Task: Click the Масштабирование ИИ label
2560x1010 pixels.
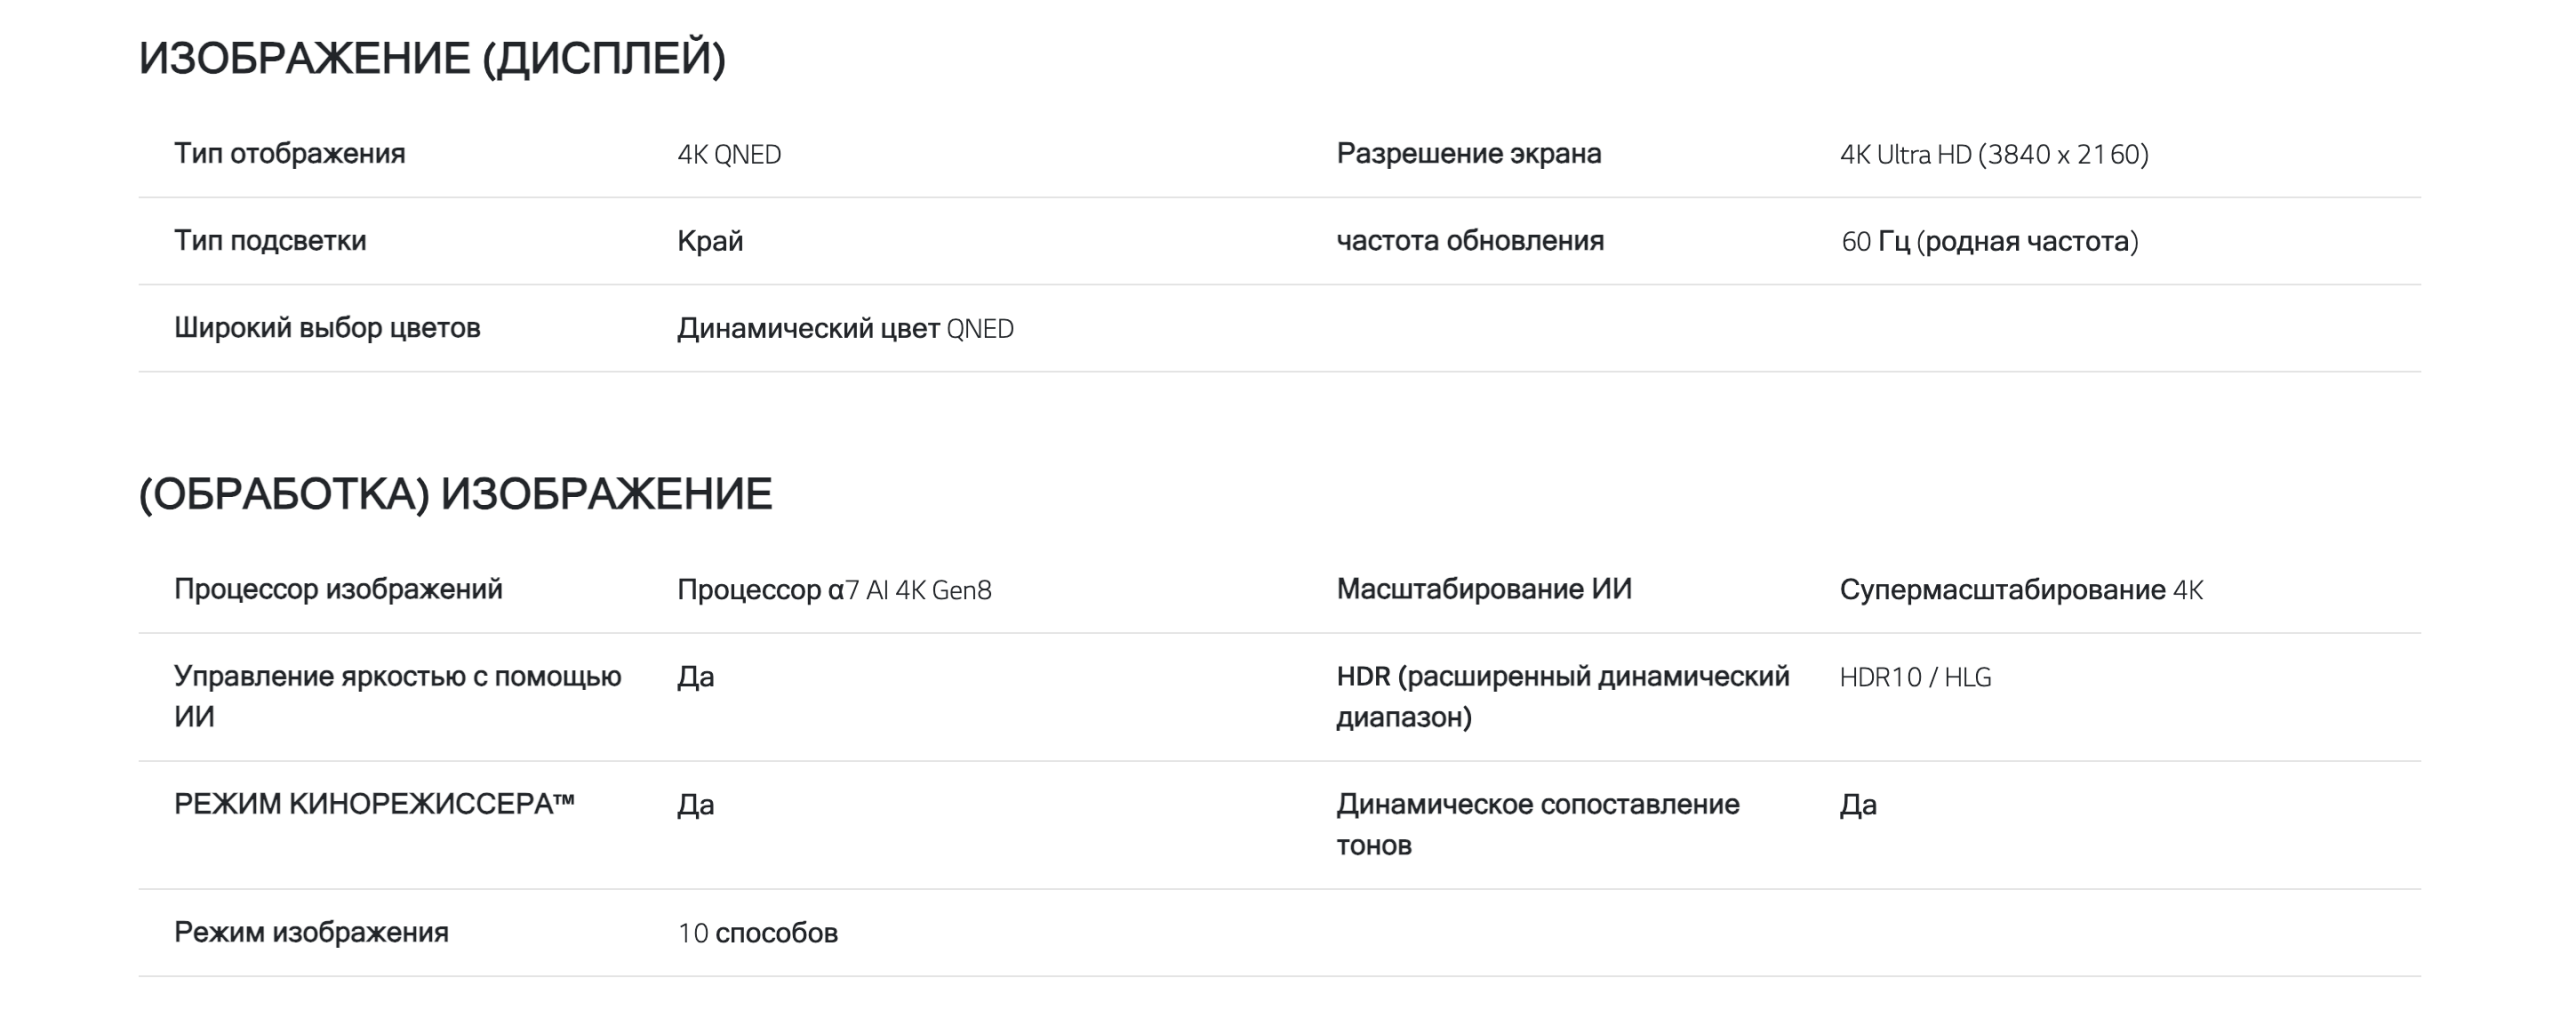Action: coord(1484,589)
